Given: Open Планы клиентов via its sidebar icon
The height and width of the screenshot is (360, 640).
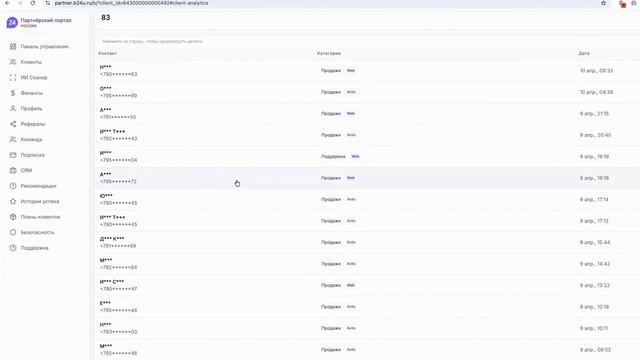Looking at the screenshot, I should point(13,217).
